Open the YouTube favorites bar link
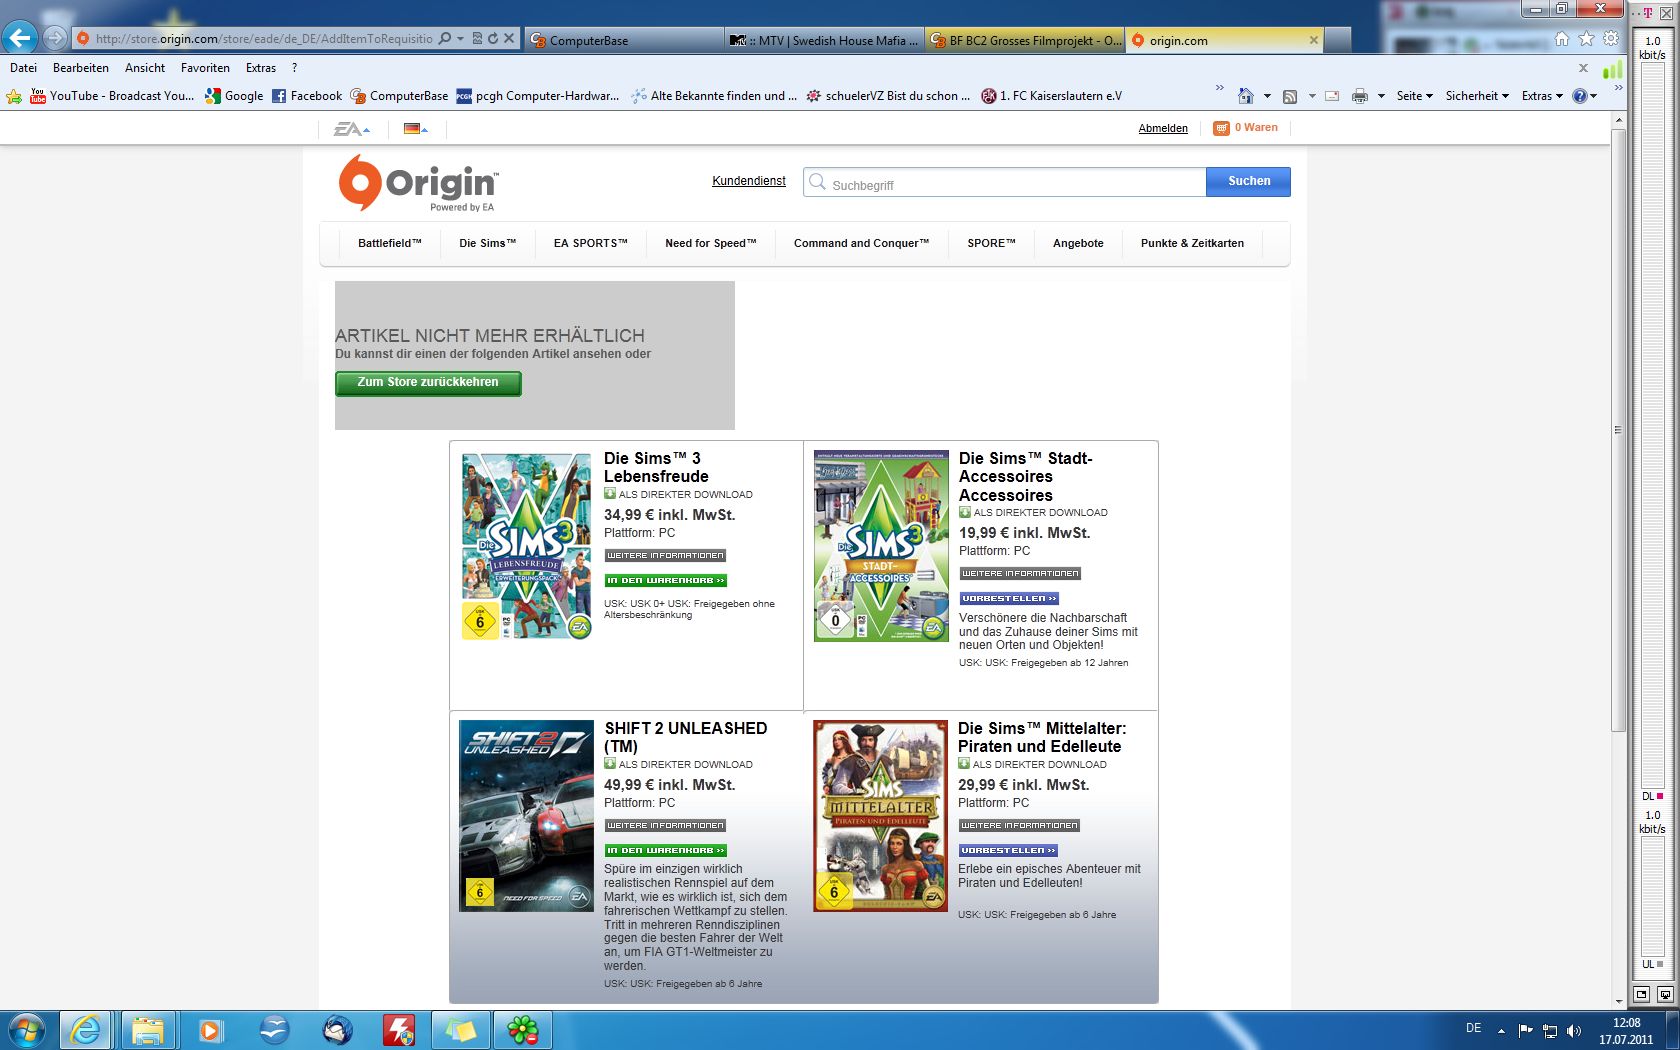 (x=112, y=96)
